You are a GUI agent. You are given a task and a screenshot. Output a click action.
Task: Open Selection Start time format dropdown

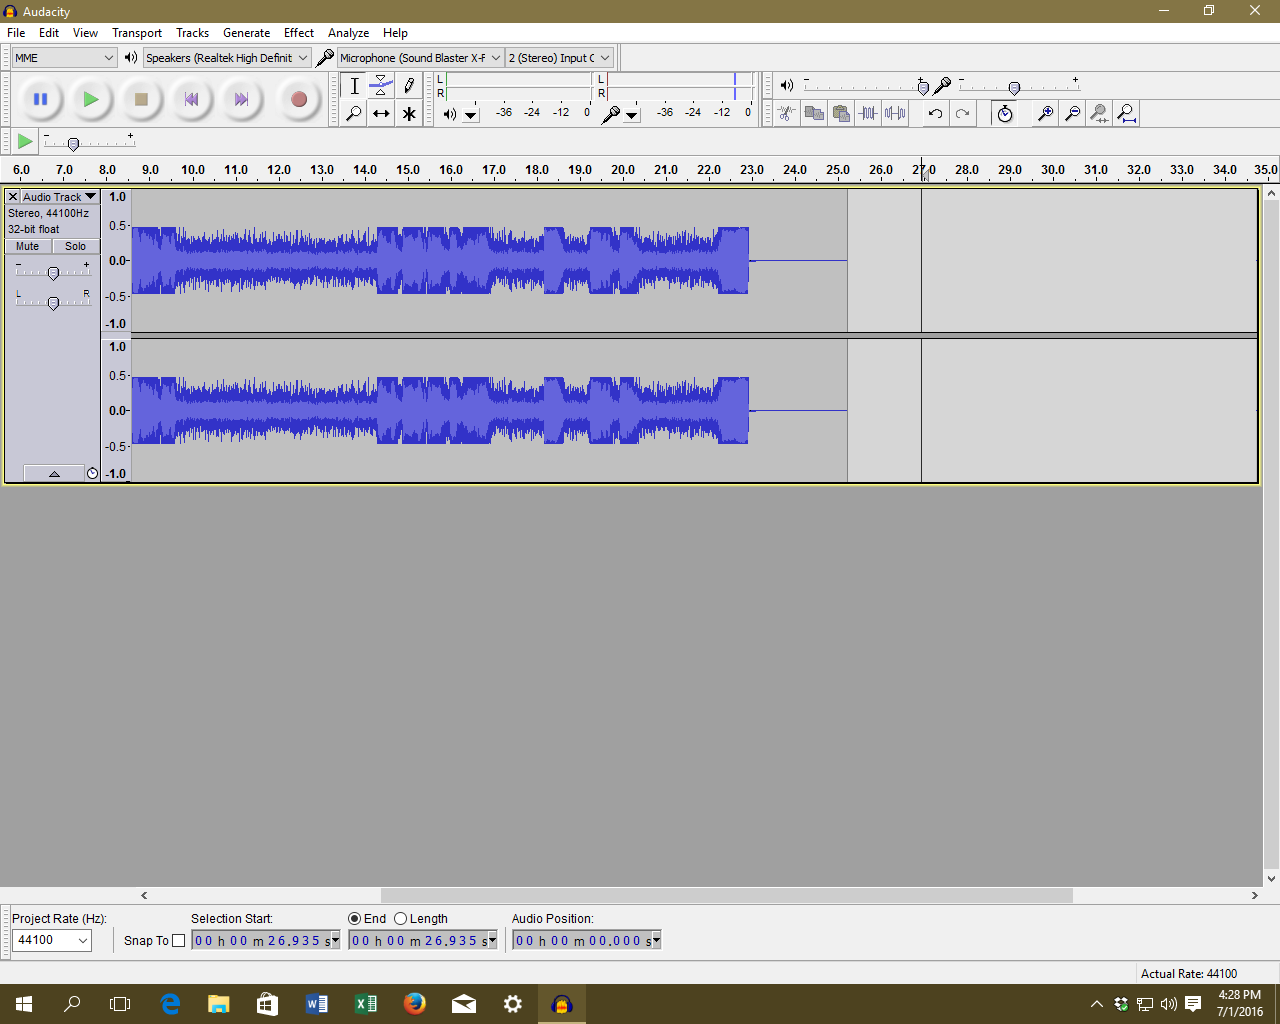click(335, 941)
